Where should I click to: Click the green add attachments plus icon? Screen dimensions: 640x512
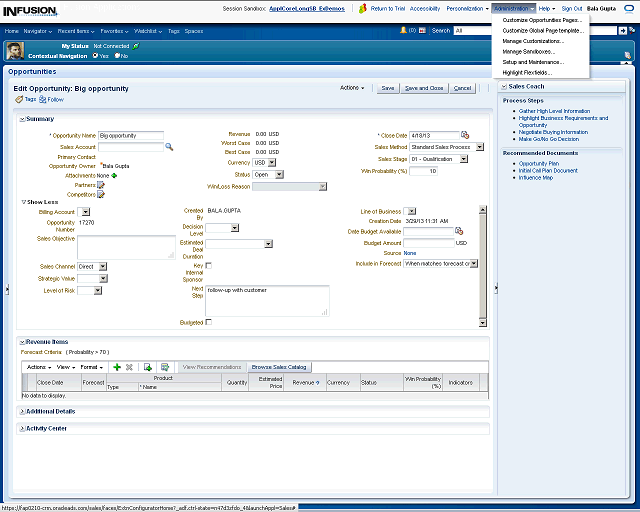point(114,175)
